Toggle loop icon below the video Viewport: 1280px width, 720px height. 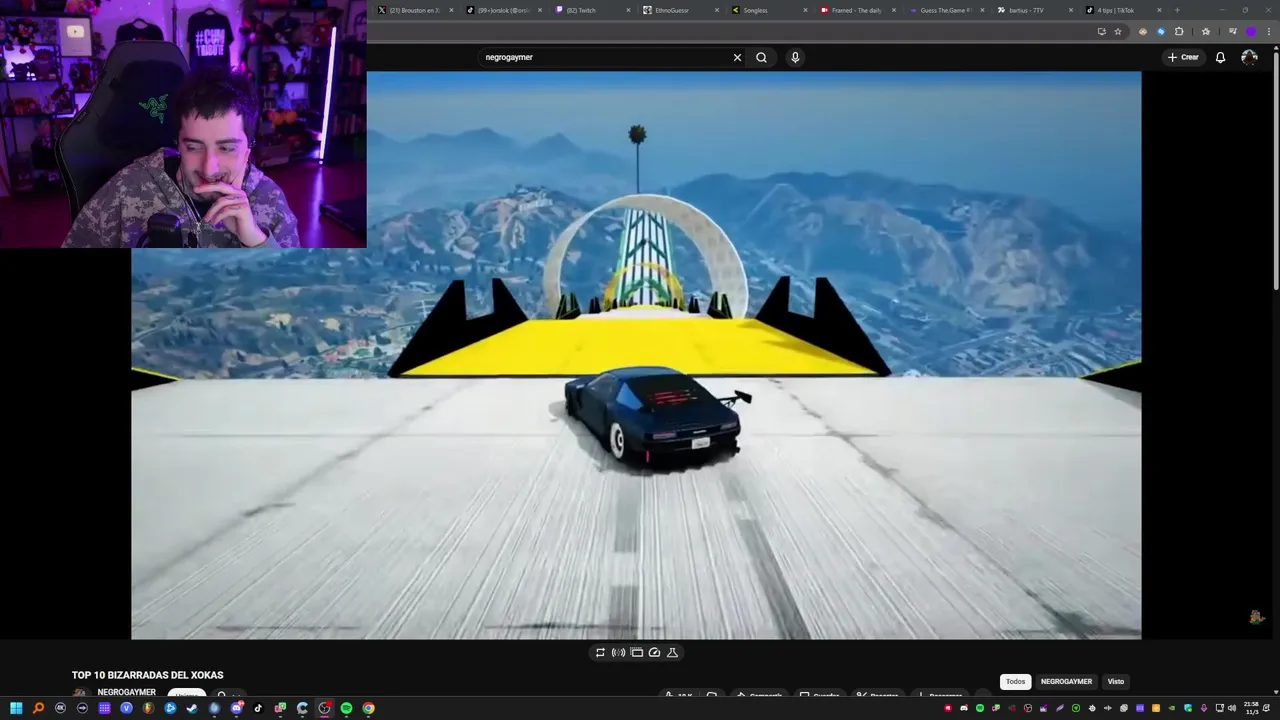click(600, 652)
